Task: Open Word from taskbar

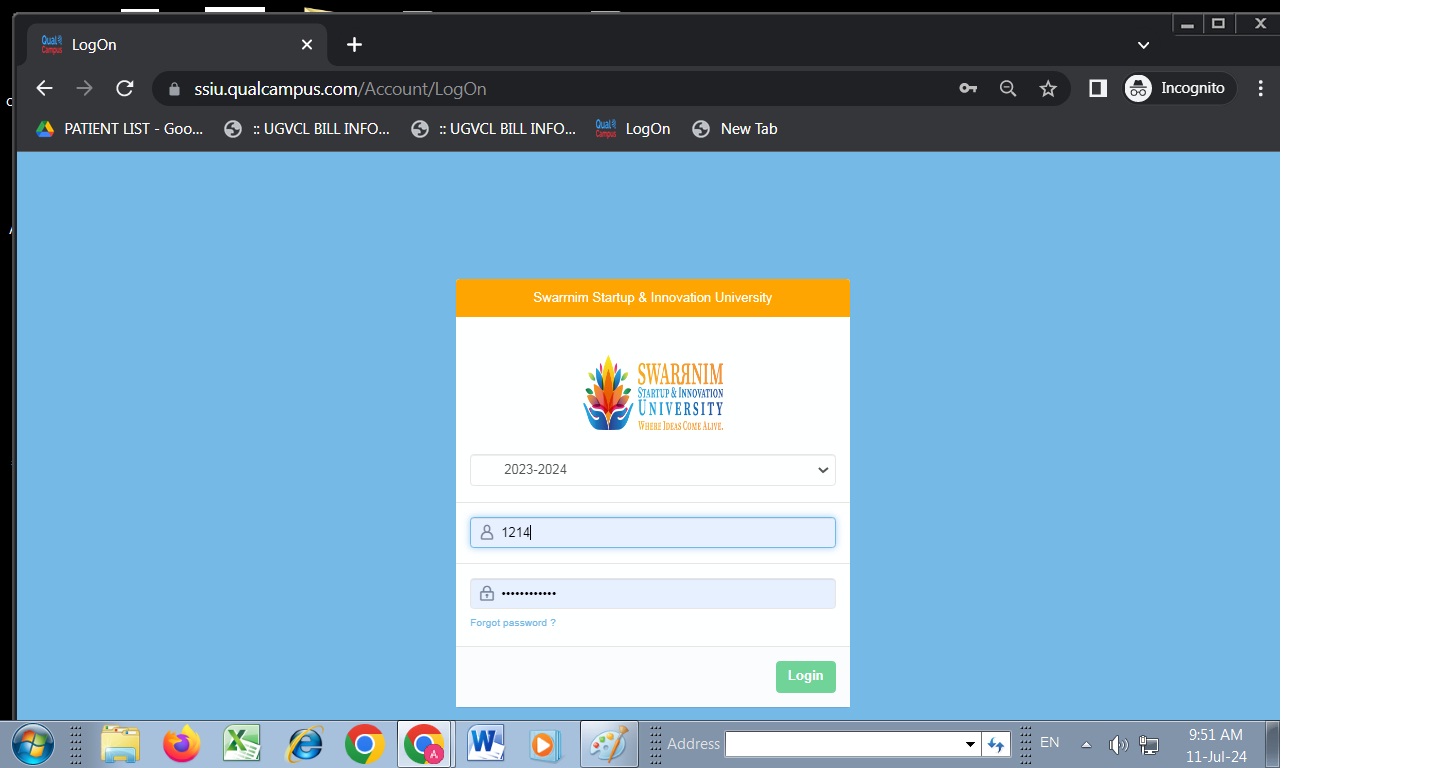Action: pos(486,745)
